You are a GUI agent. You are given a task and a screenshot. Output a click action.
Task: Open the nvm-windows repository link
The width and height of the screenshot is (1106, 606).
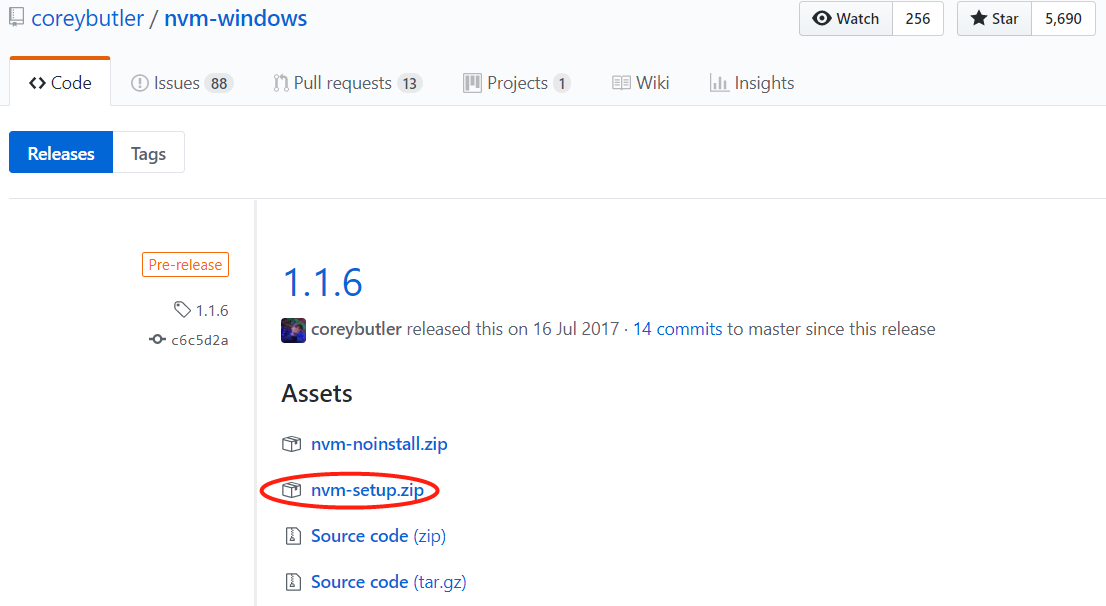point(236,18)
